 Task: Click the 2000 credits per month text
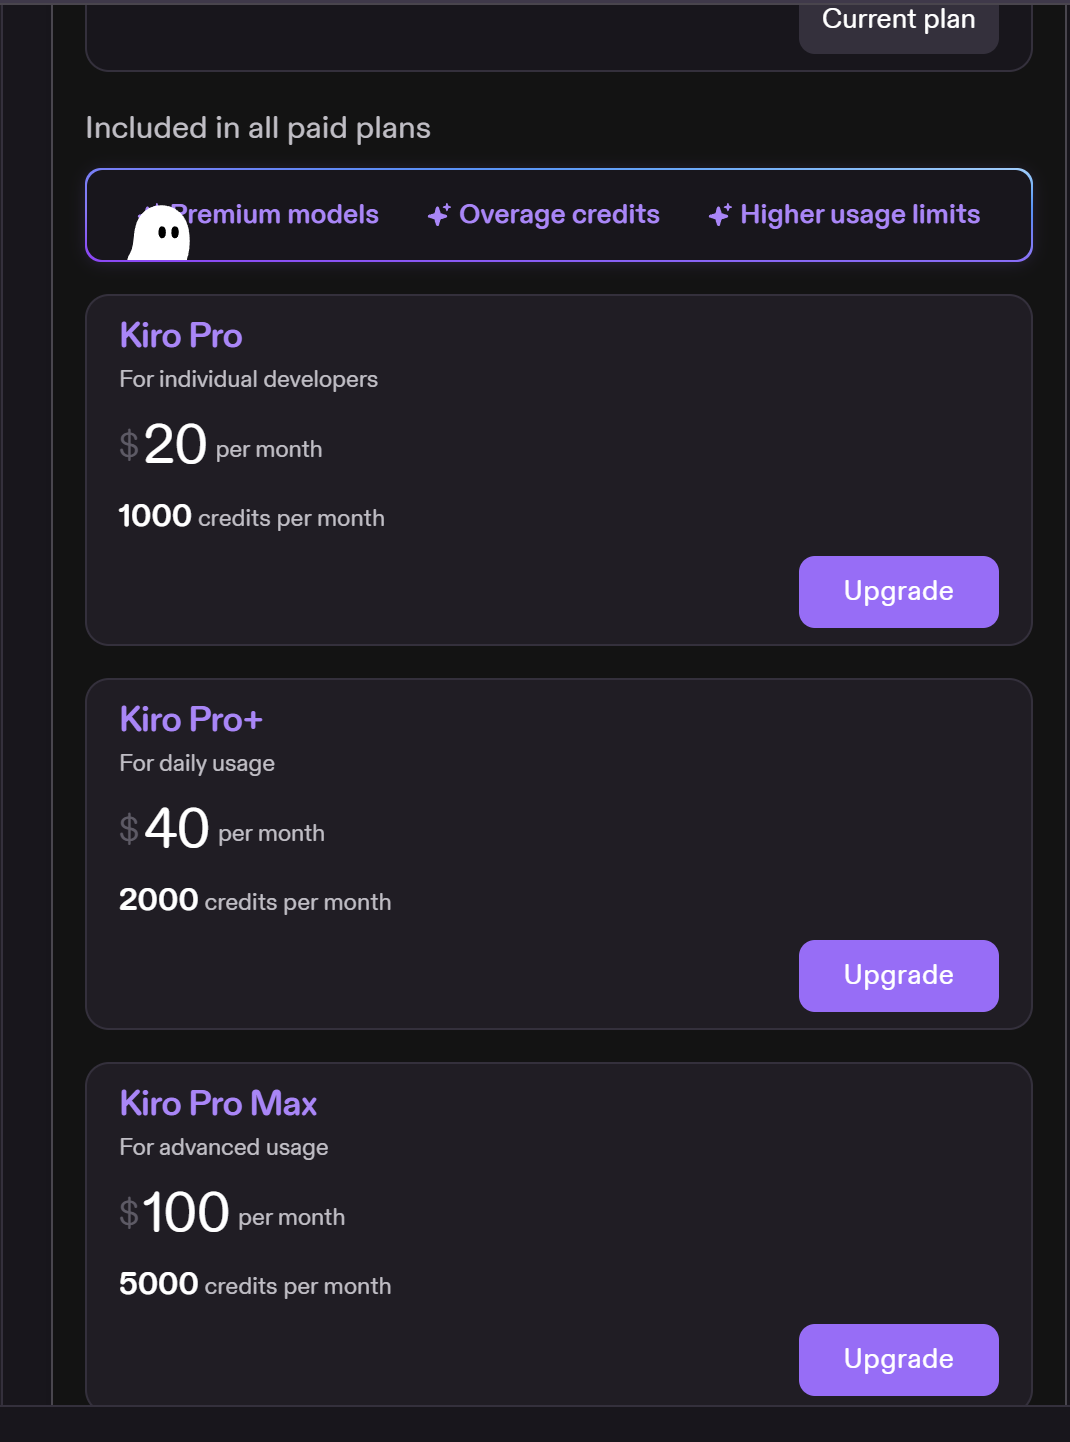[x=255, y=901]
